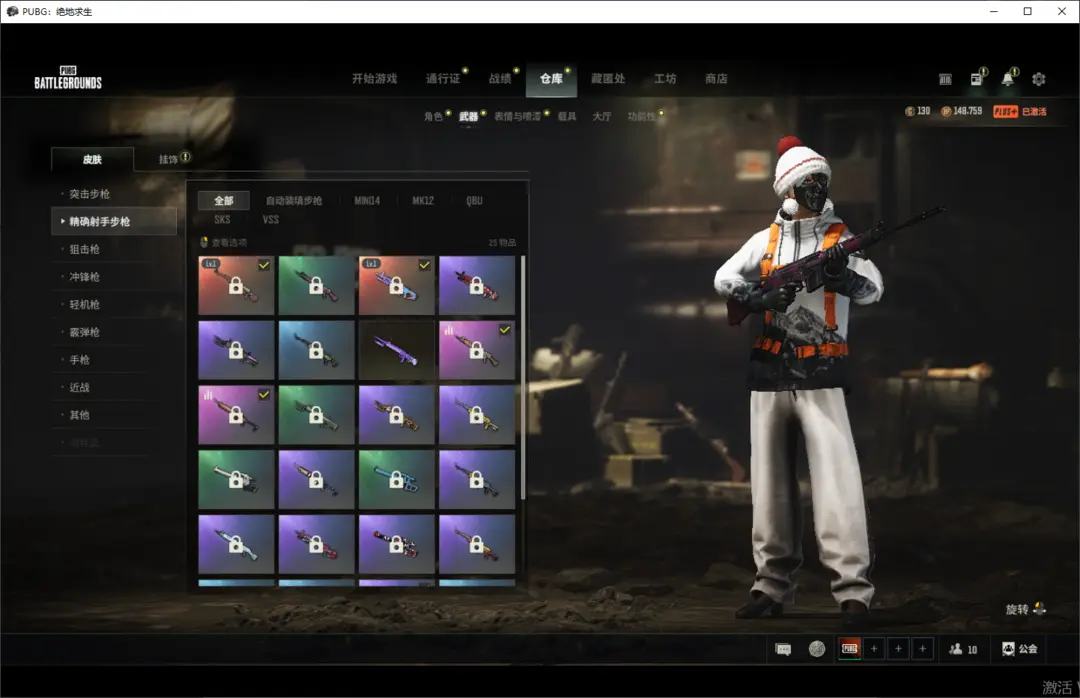
Task: Select the 武器 sub-tab
Action: [x=468, y=116]
